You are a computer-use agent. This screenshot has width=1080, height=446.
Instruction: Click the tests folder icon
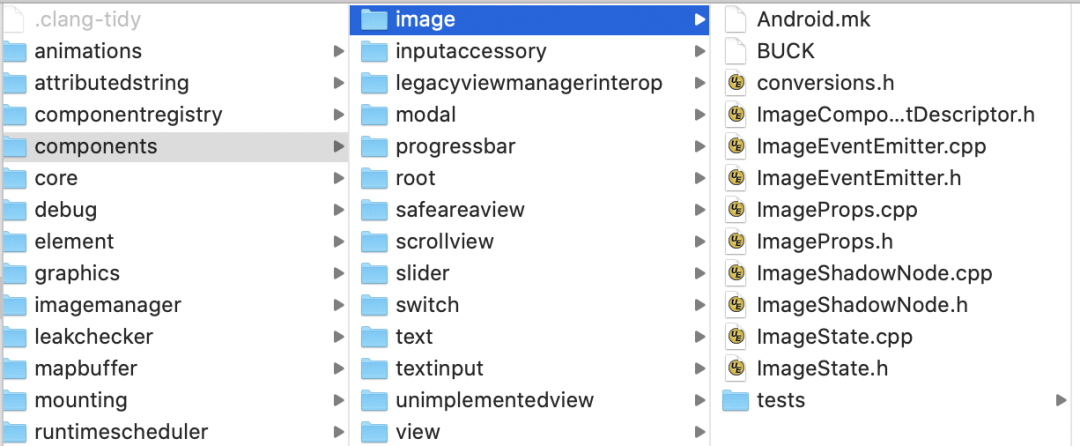736,400
